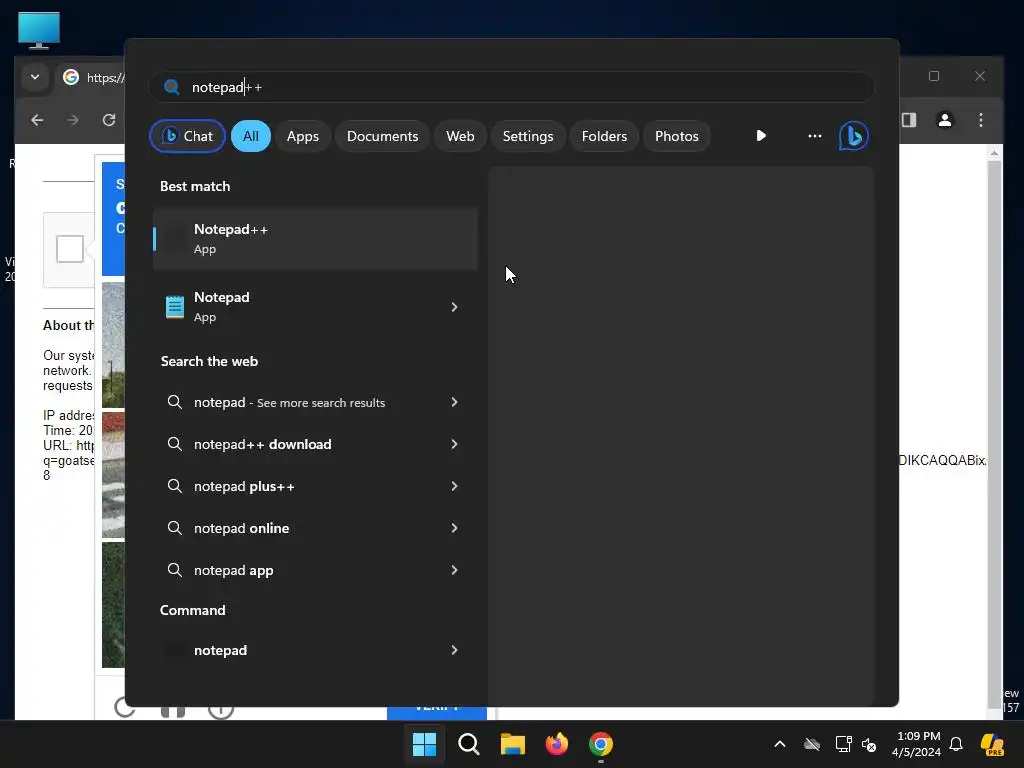Switch to the Folders filter tab
Viewport: 1024px width, 768px height.
(604, 136)
